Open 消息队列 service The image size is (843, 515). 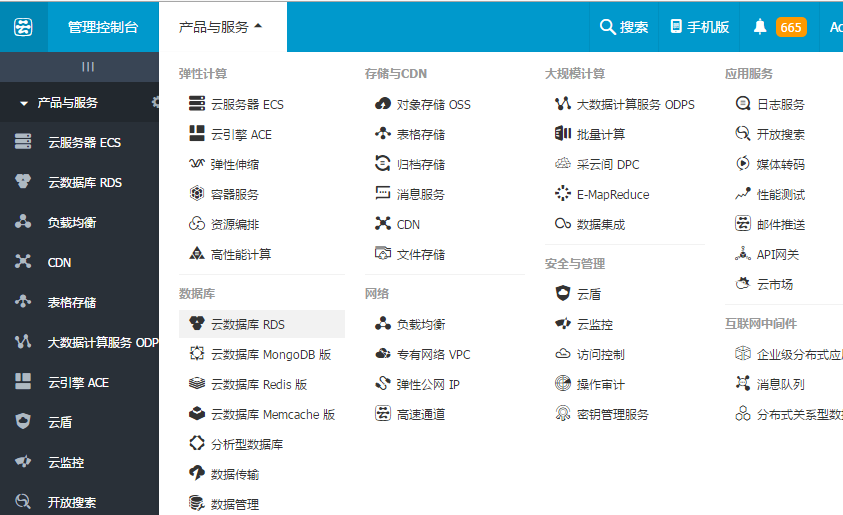(x=781, y=384)
